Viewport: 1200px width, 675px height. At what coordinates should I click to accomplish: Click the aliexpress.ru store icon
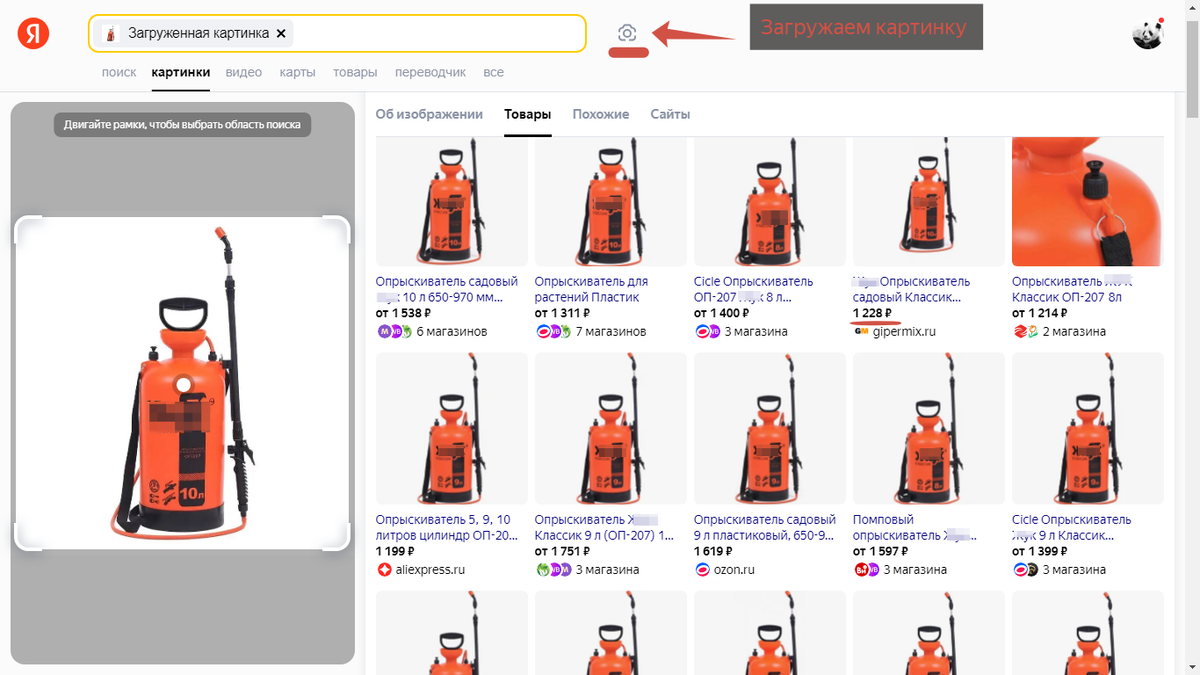pyautogui.click(x=383, y=569)
